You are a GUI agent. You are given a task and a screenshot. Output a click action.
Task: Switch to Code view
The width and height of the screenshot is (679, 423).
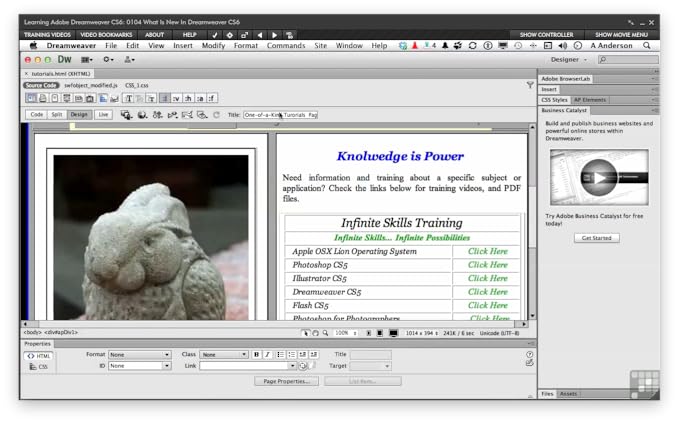pos(37,115)
